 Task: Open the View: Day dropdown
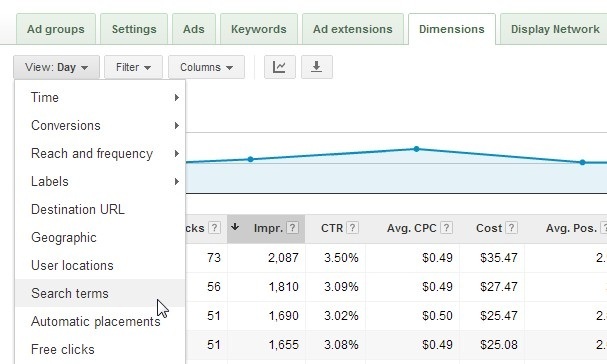pos(57,67)
